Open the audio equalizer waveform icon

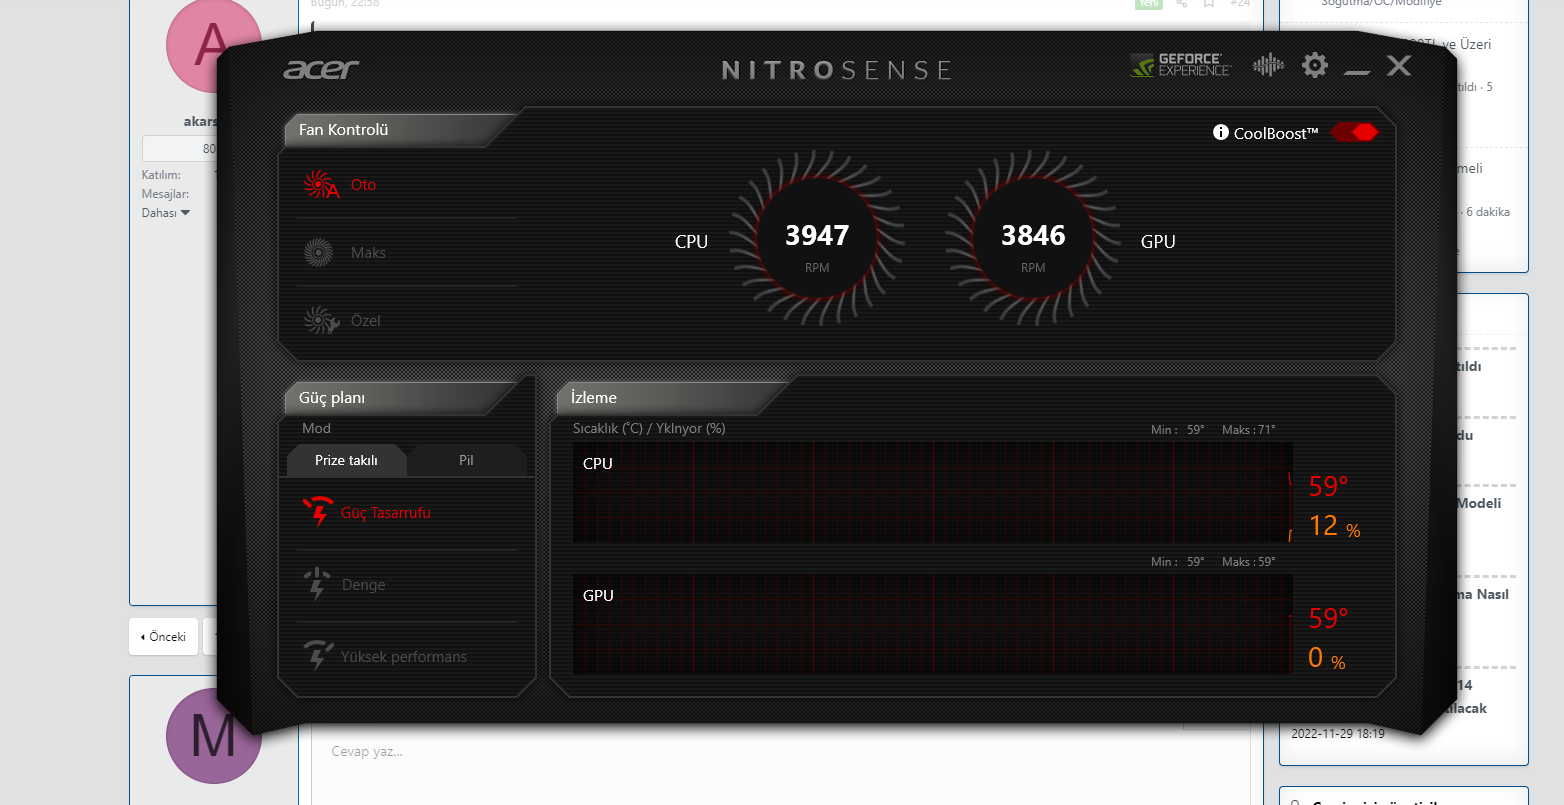[1268, 66]
